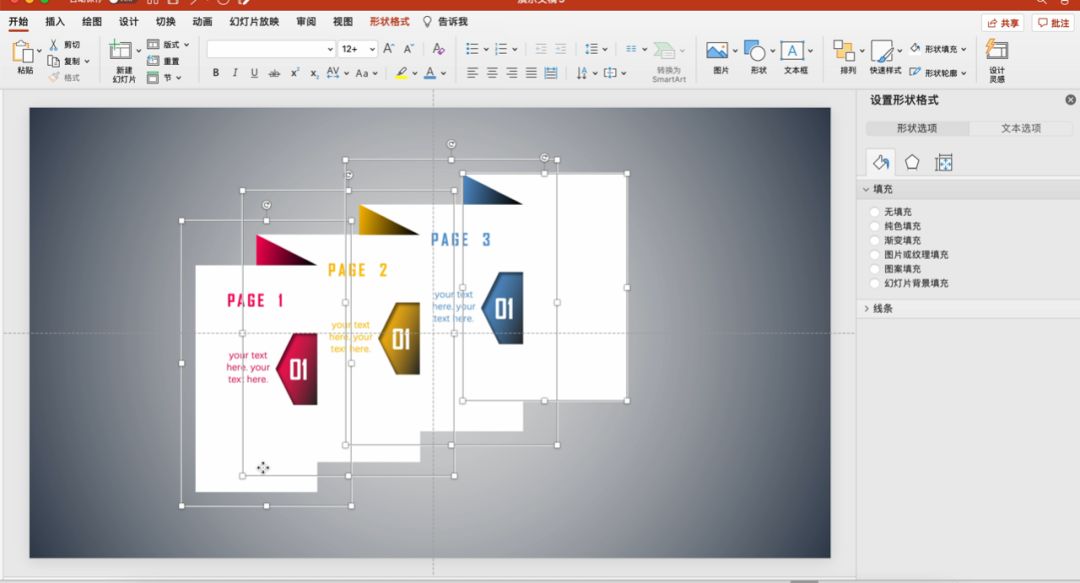The image size is (1080, 583).
Task: Select the No fill (无填充) radio option
Action: (x=875, y=212)
